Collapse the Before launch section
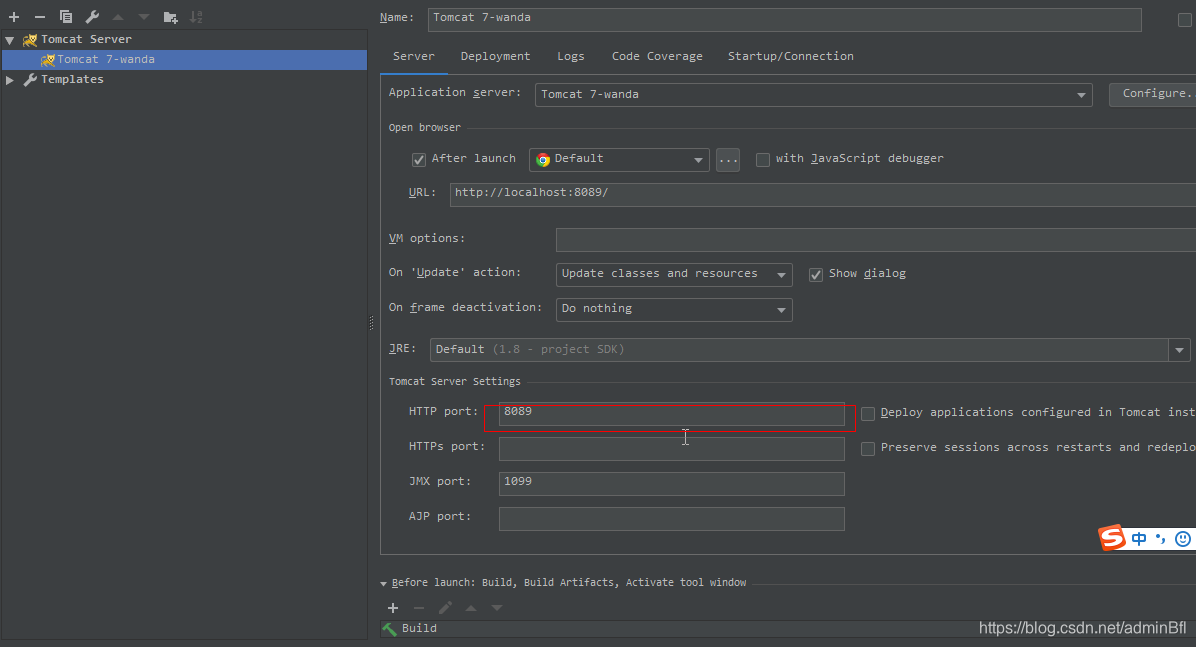Viewport: 1196px width, 647px height. click(384, 584)
